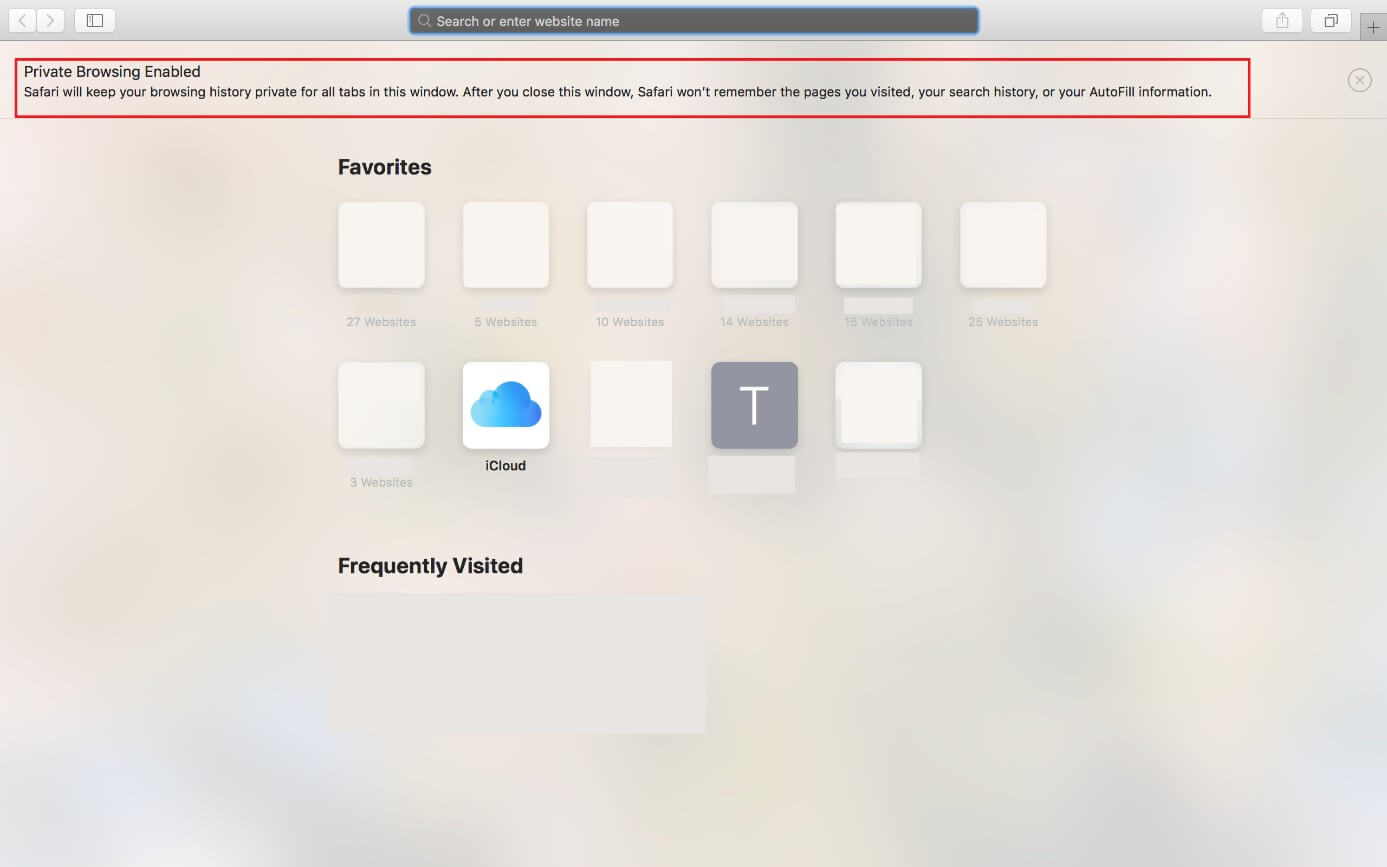Open the folder with 3 Websites
The image size is (1387, 867).
(381, 405)
